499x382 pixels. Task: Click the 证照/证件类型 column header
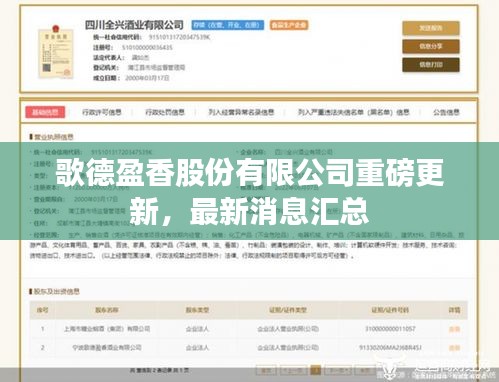point(288,310)
